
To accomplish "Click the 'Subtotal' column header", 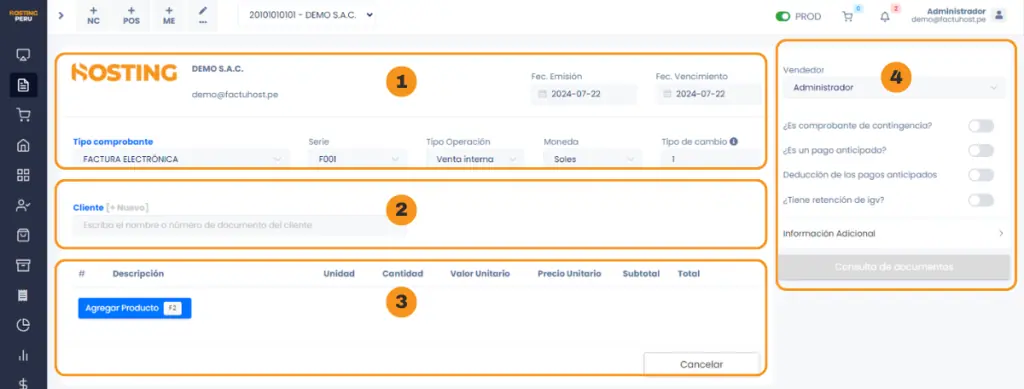I will [641, 273].
